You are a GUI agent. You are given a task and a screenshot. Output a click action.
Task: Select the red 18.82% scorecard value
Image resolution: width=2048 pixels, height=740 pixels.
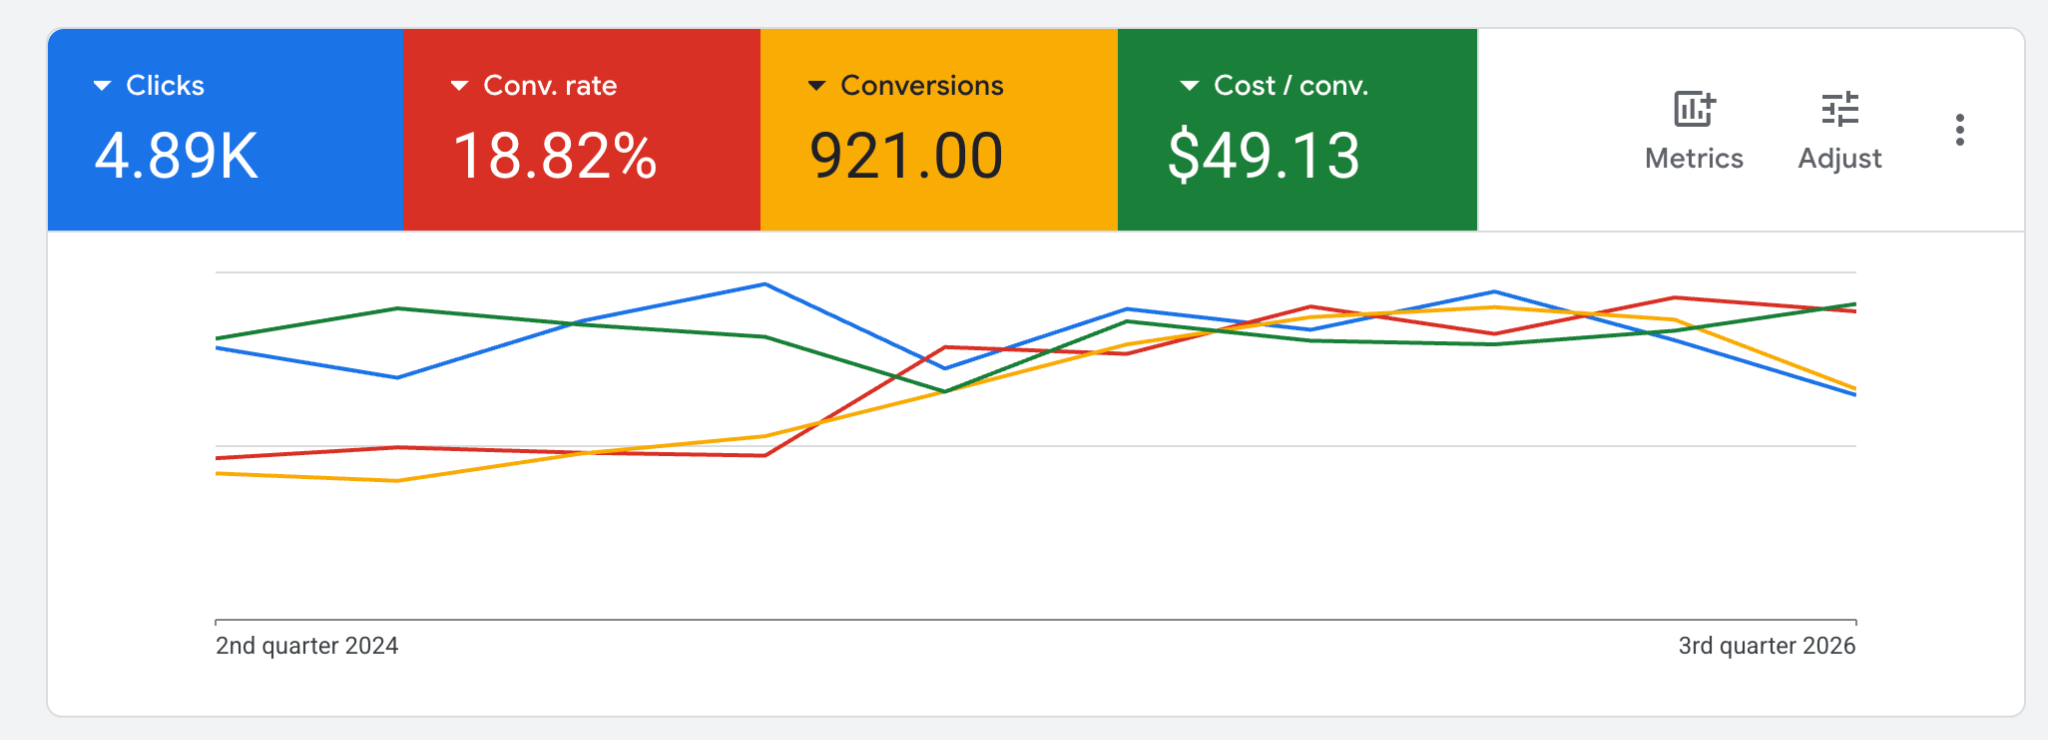coord(555,156)
